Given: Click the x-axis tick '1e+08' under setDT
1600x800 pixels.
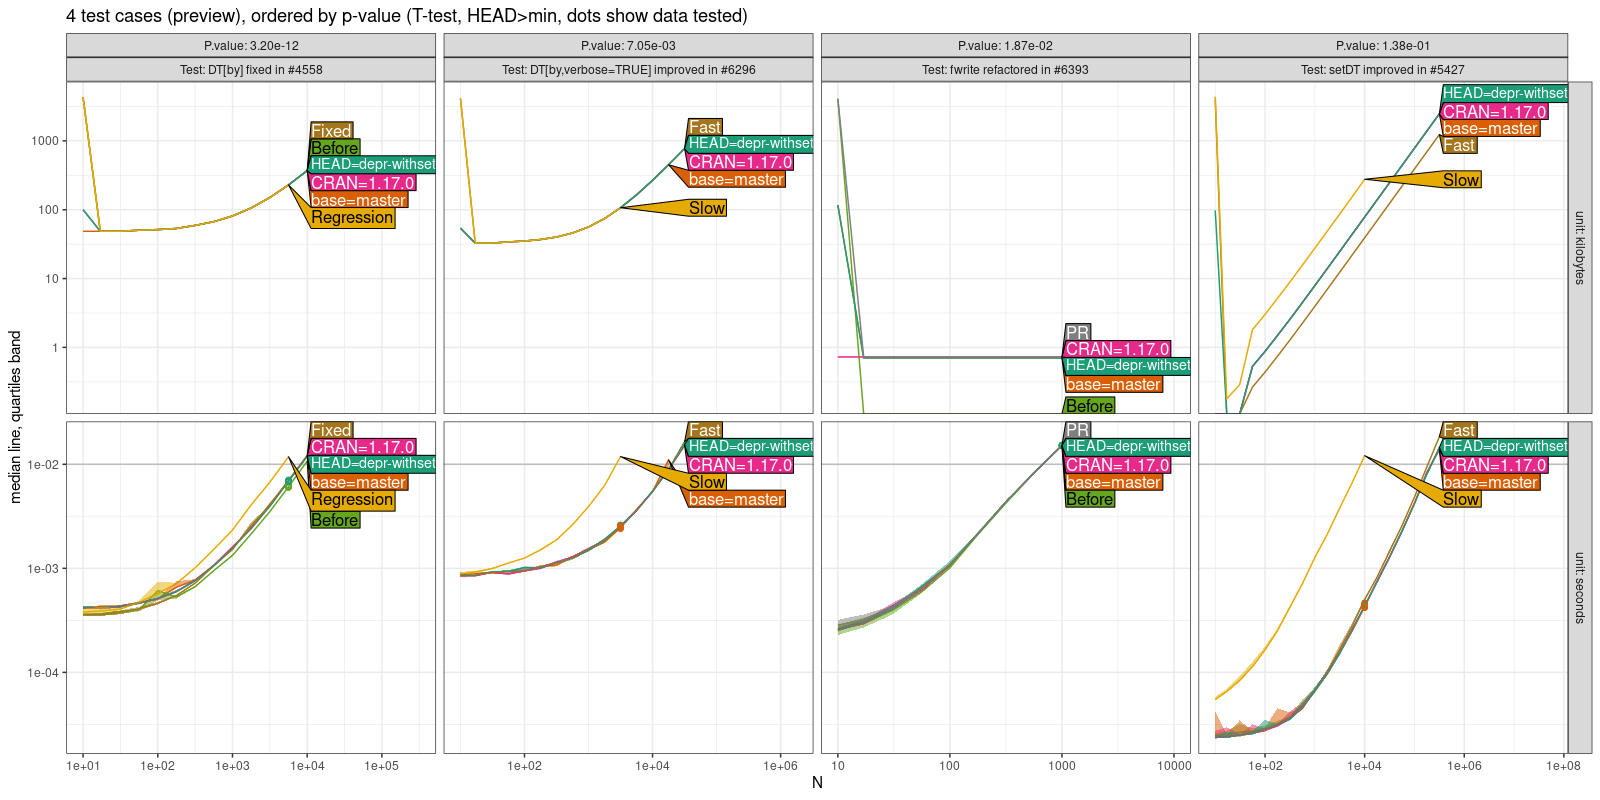Looking at the screenshot, I should (x=1563, y=766).
